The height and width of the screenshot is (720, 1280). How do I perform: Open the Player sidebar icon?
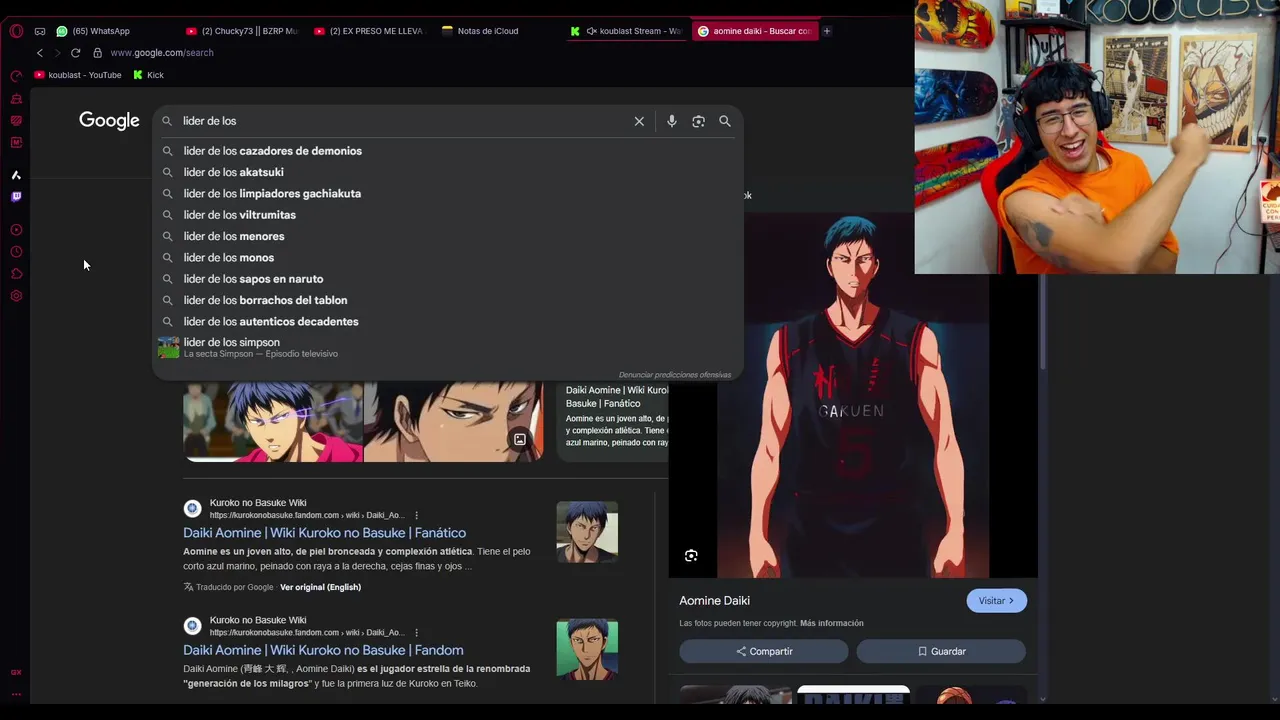16,230
